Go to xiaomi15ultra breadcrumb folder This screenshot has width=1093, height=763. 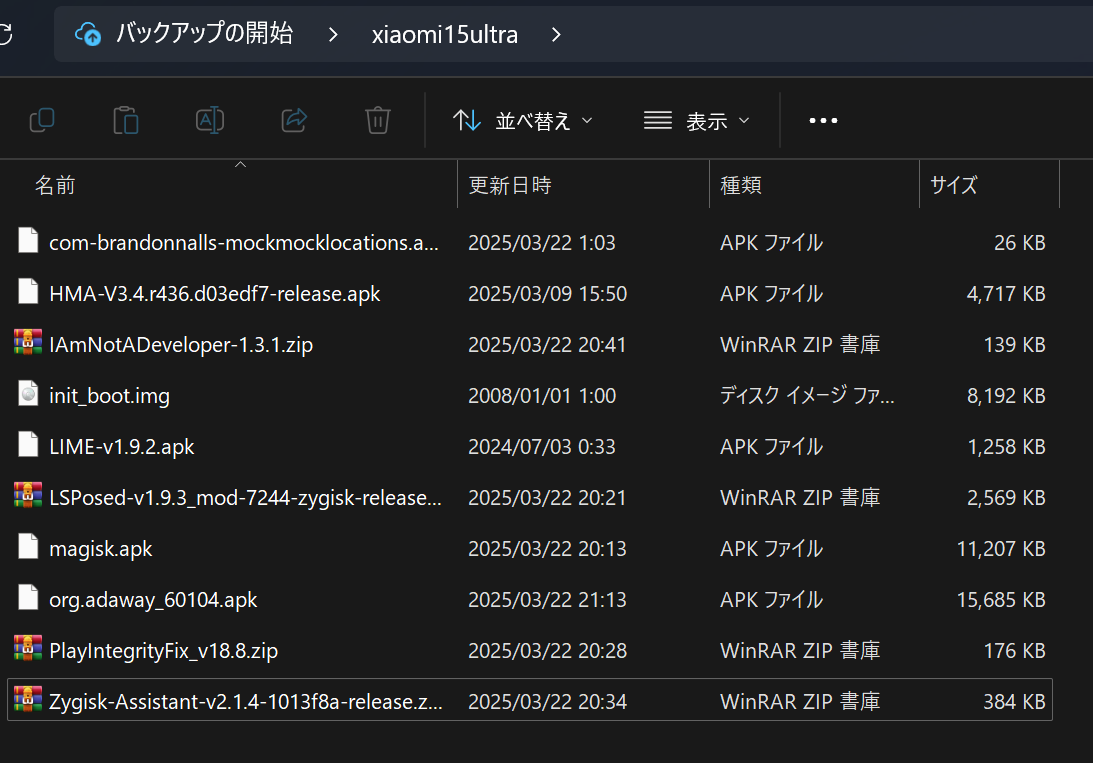pos(445,34)
